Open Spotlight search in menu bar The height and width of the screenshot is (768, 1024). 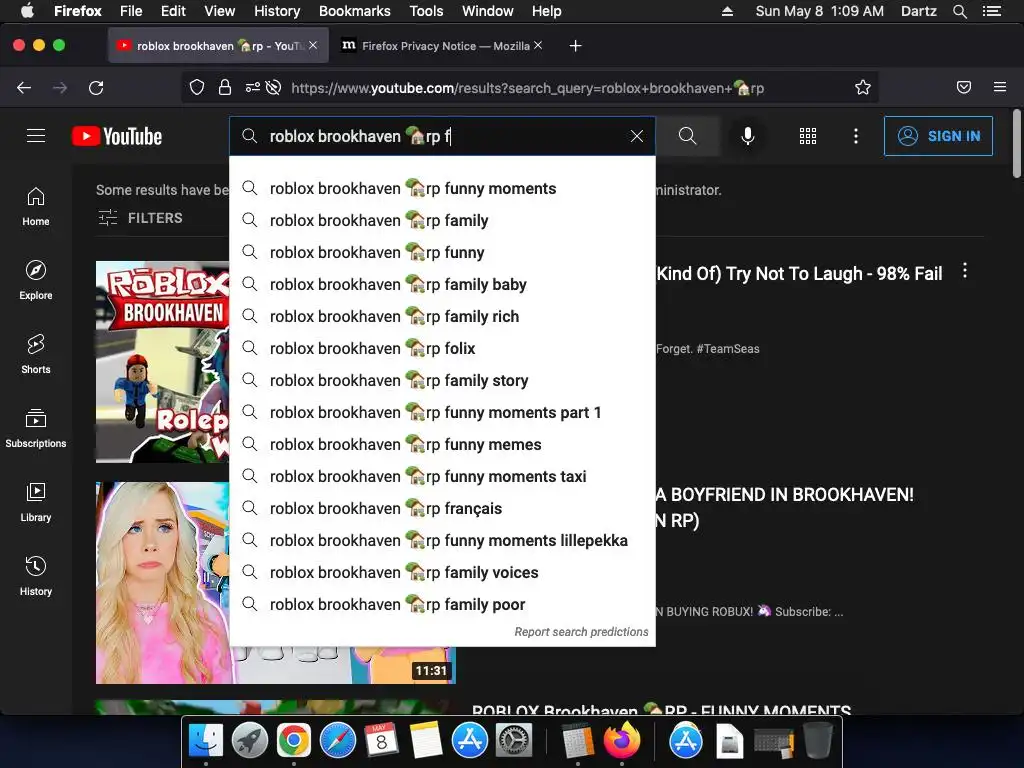click(x=959, y=11)
